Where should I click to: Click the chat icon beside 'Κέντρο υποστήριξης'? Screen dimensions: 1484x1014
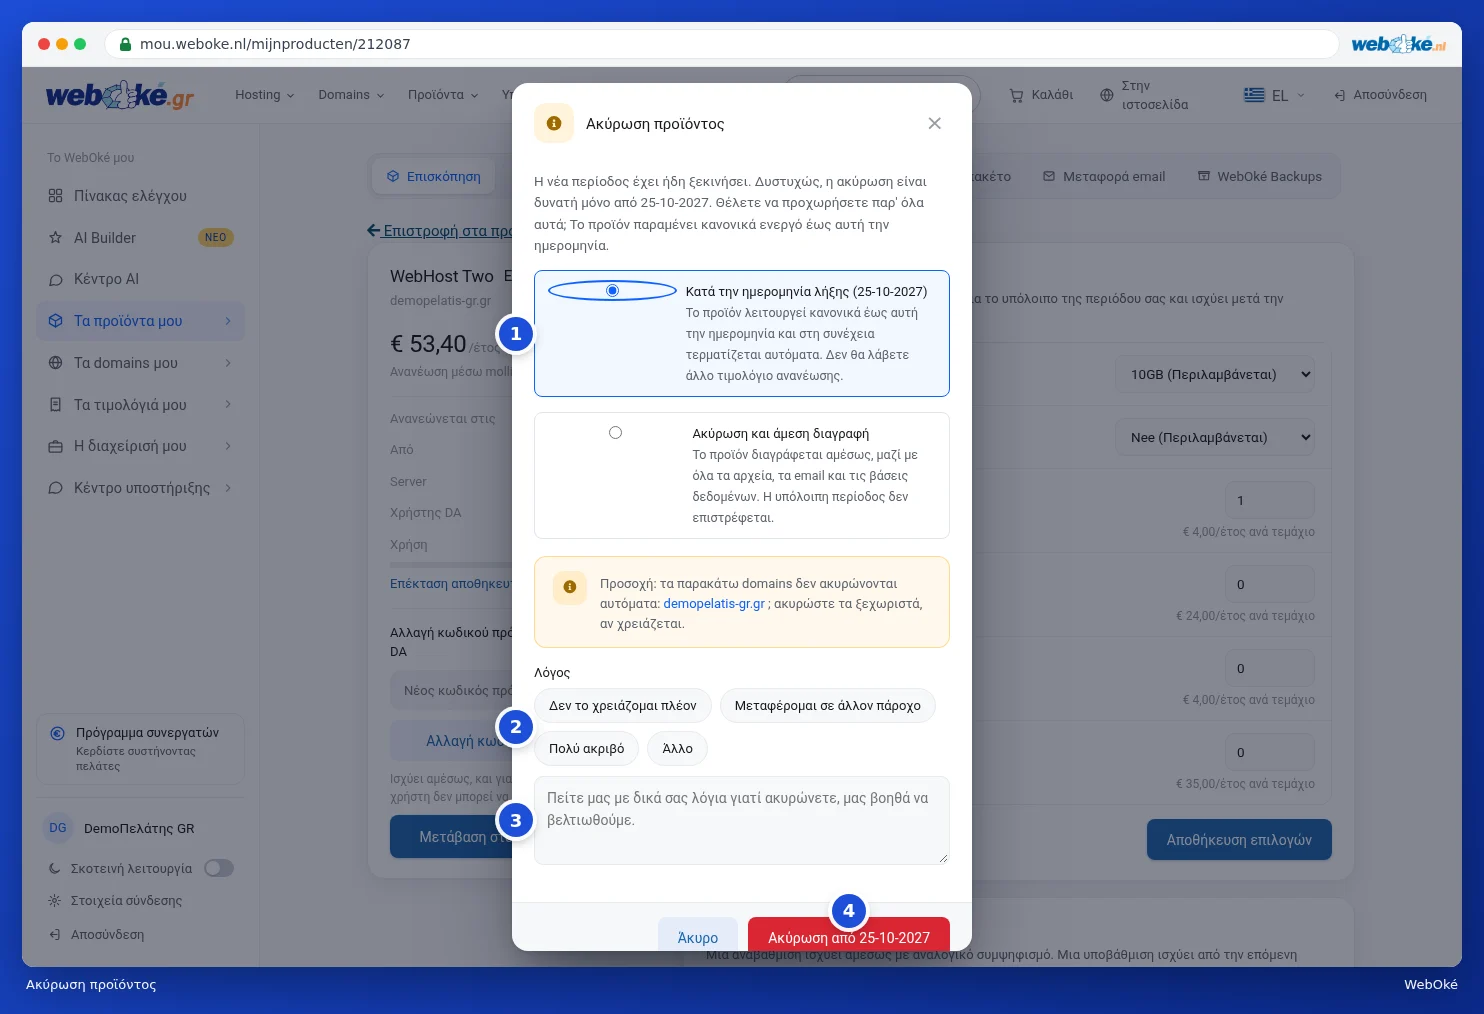(55, 488)
